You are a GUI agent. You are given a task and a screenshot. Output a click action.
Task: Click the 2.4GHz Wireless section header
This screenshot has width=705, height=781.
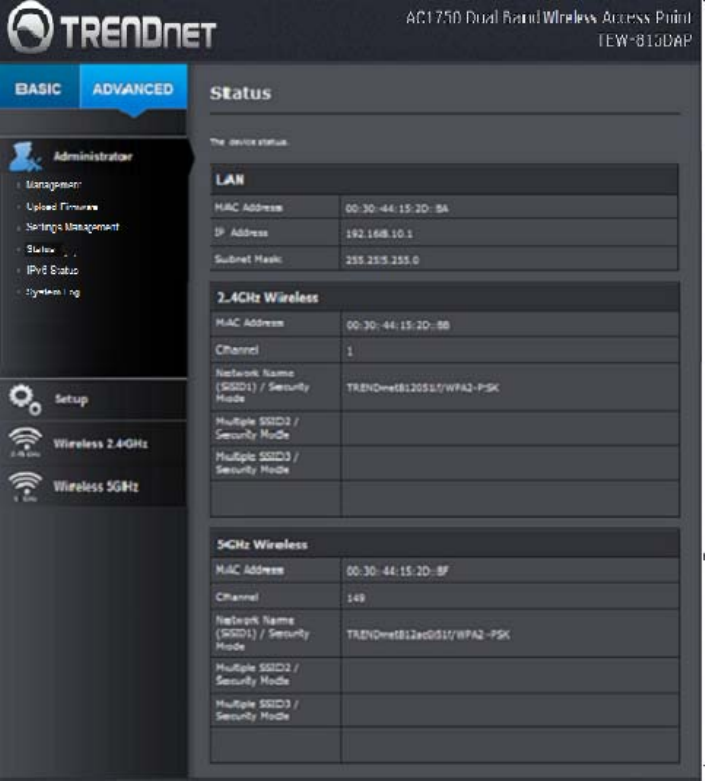coord(445,297)
